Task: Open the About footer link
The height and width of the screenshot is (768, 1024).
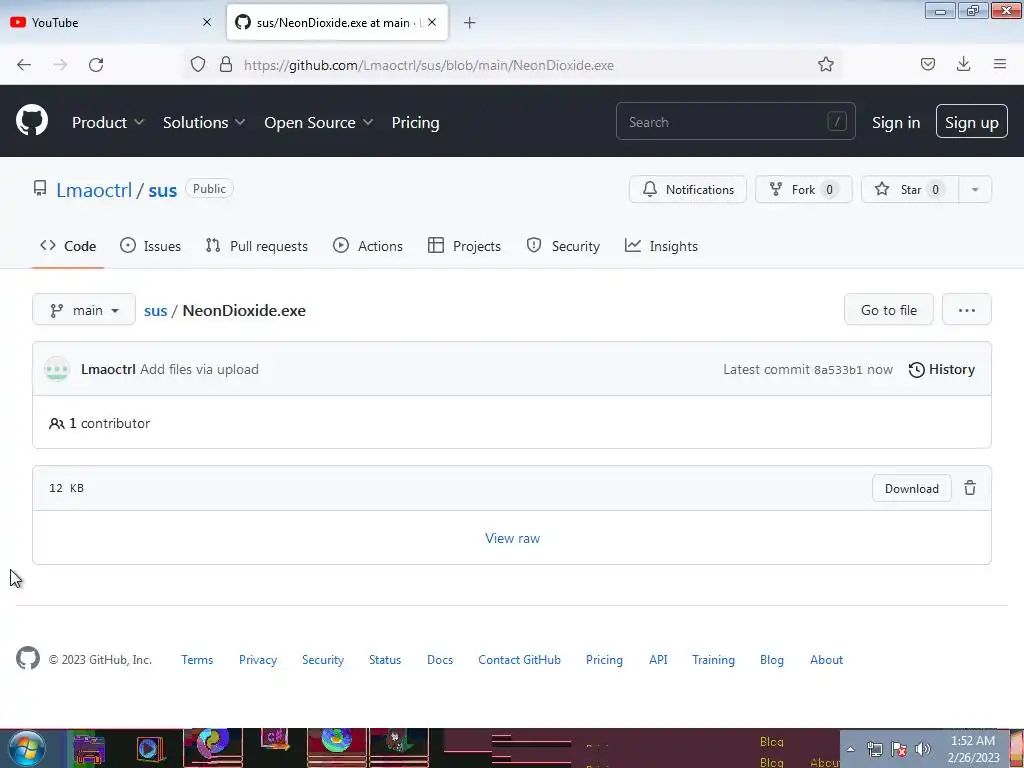Action: 826,660
